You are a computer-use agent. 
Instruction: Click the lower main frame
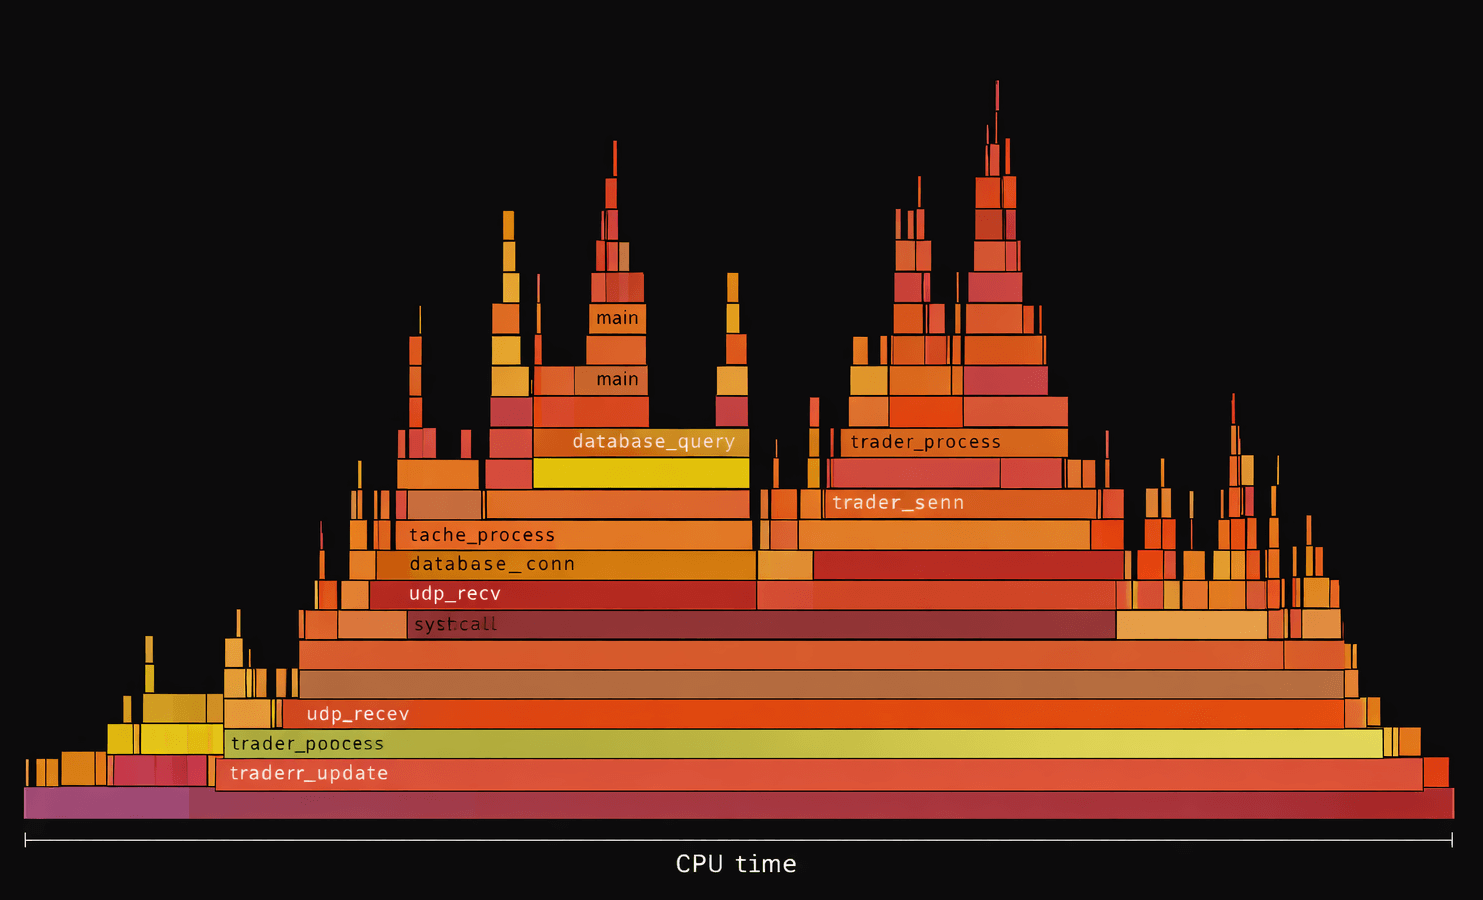click(616, 379)
